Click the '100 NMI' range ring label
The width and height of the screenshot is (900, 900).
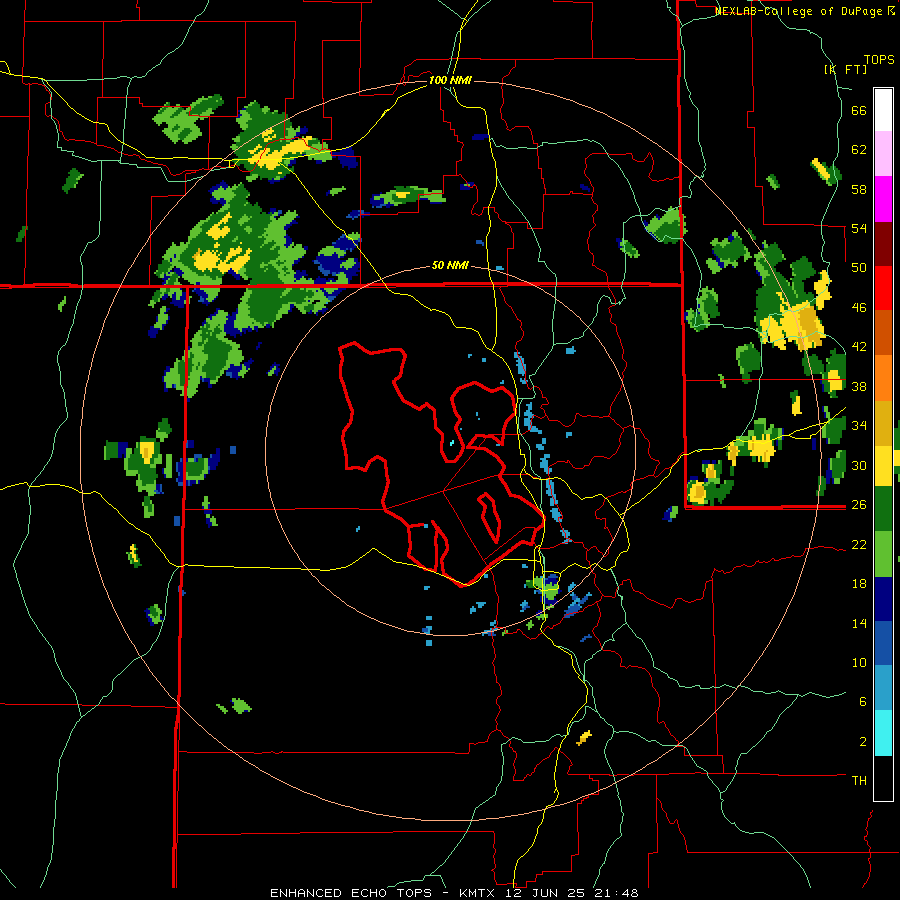click(x=450, y=80)
